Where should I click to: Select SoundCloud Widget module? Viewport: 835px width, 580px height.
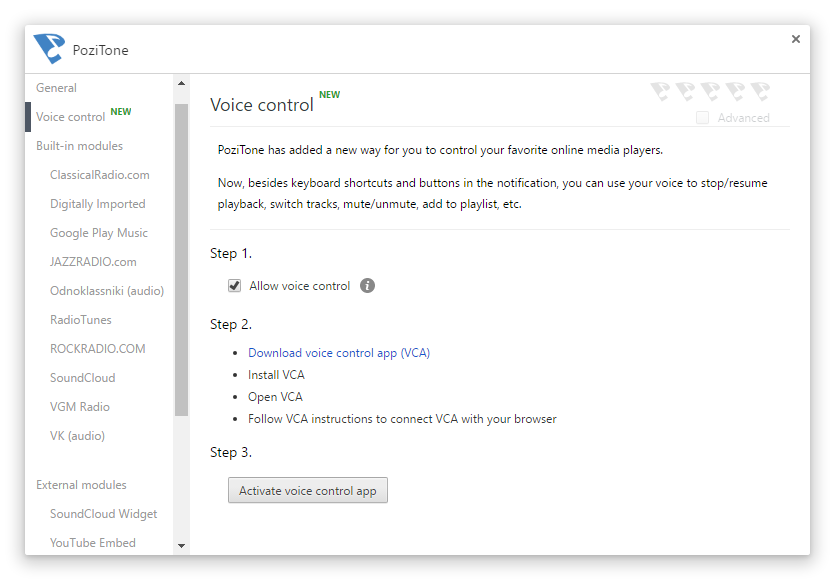(x=103, y=514)
